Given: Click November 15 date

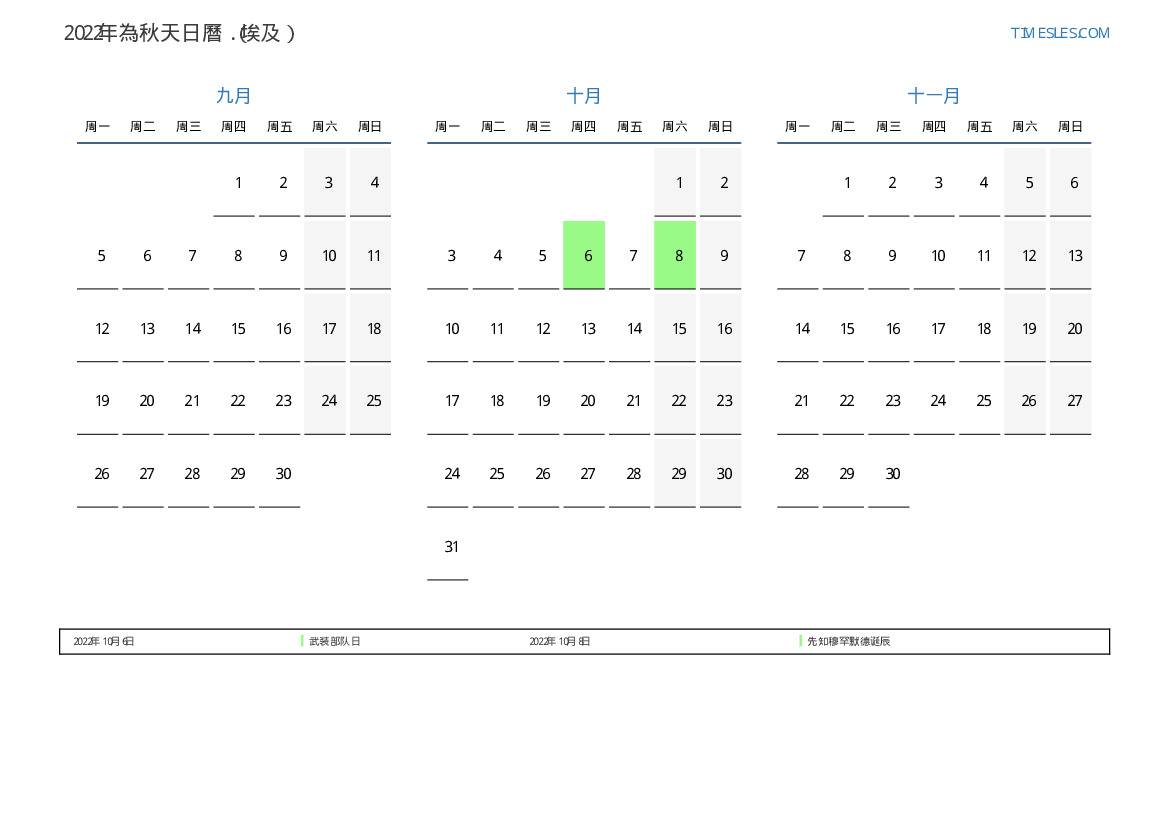Looking at the screenshot, I should tap(847, 329).
